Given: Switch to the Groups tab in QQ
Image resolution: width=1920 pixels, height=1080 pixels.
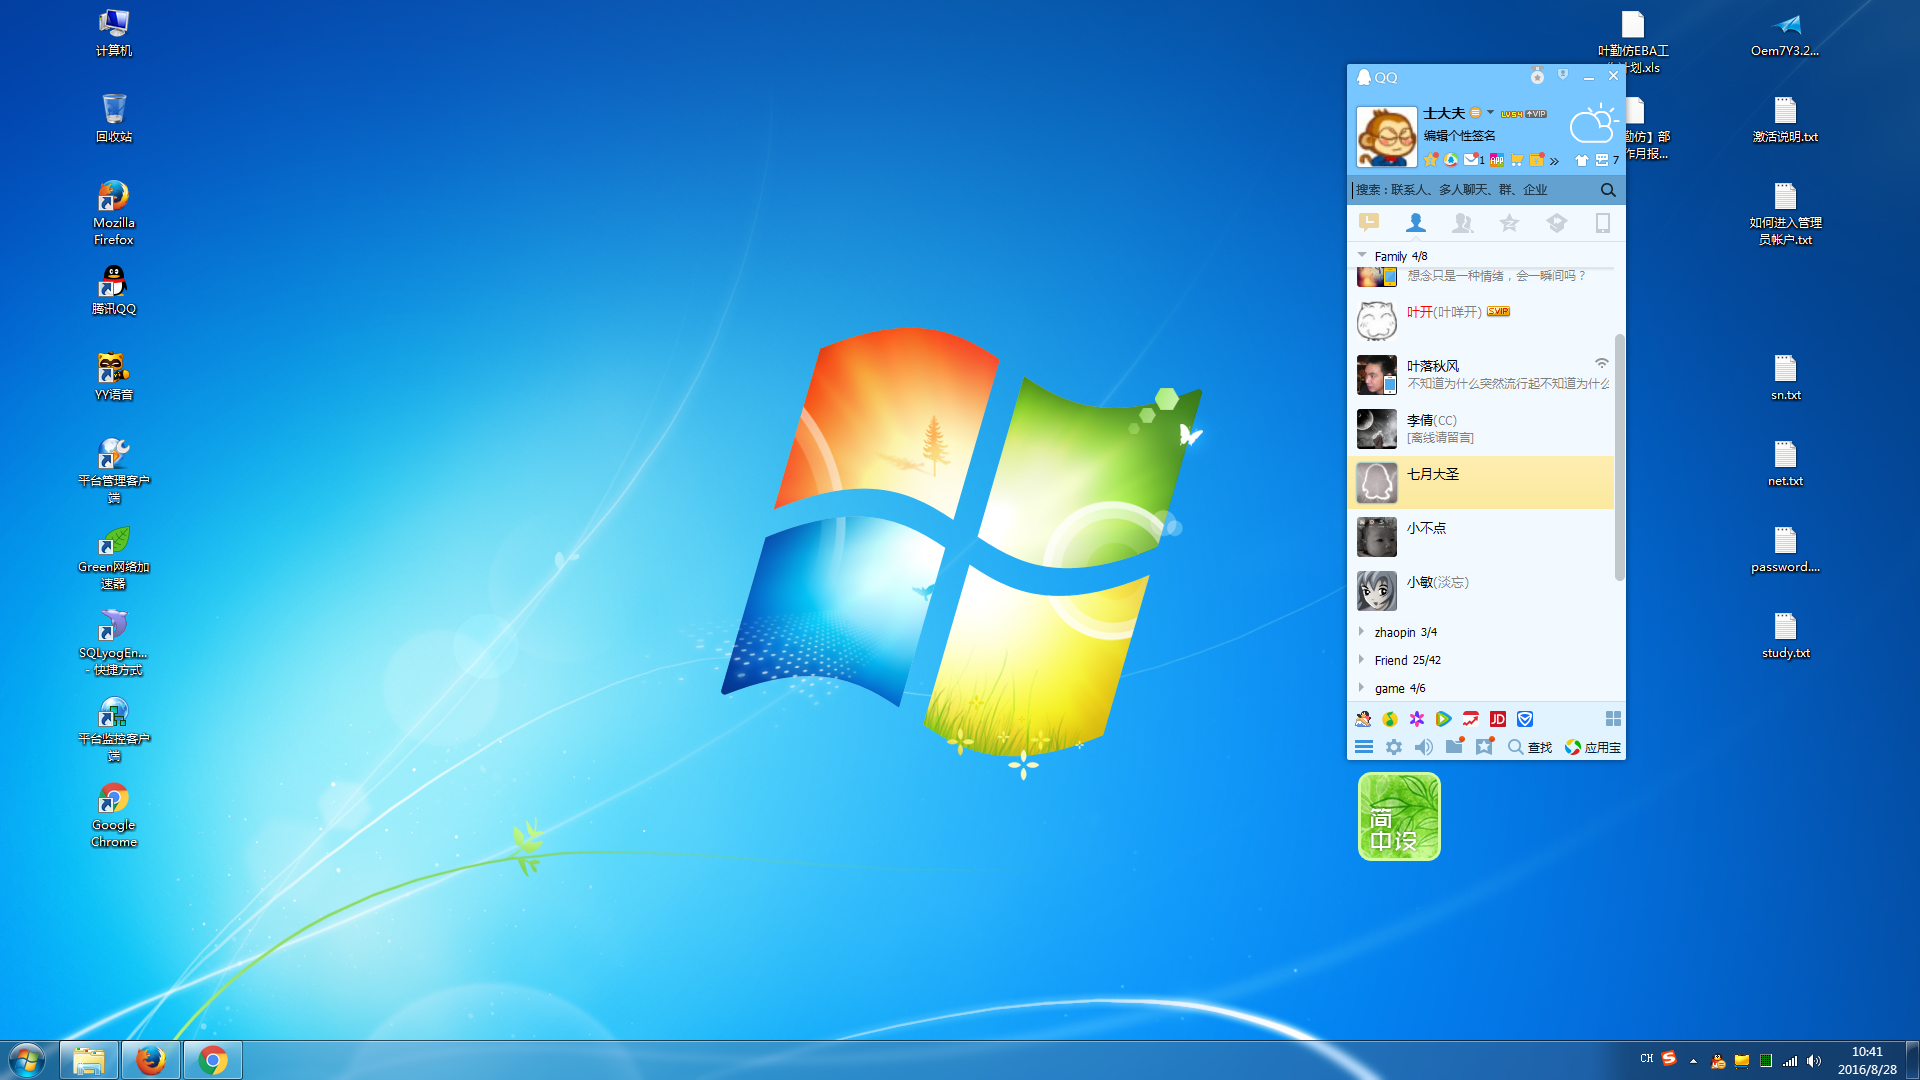Looking at the screenshot, I should click(1463, 222).
